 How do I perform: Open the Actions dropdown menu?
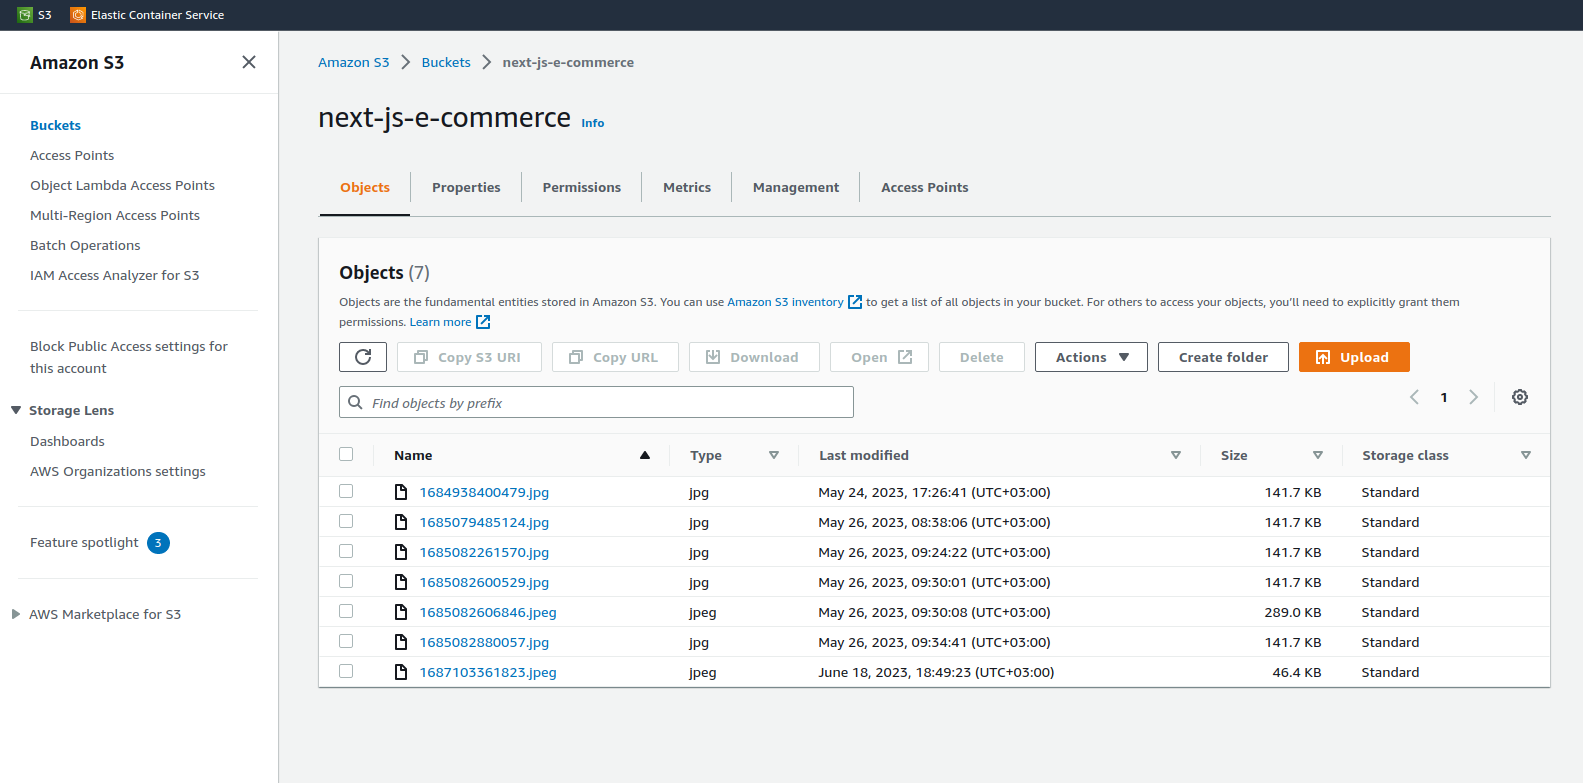tap(1091, 357)
